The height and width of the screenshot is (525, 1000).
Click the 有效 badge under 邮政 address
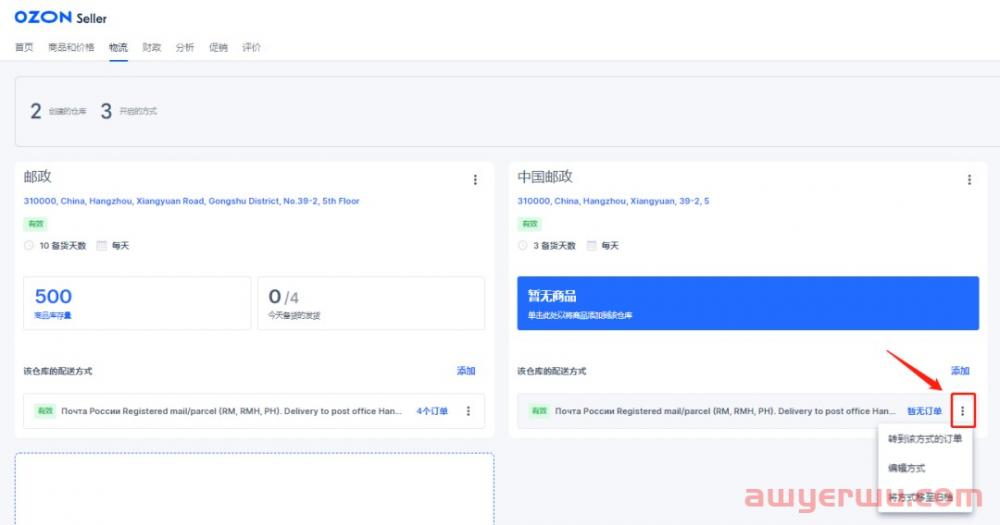coord(36,224)
